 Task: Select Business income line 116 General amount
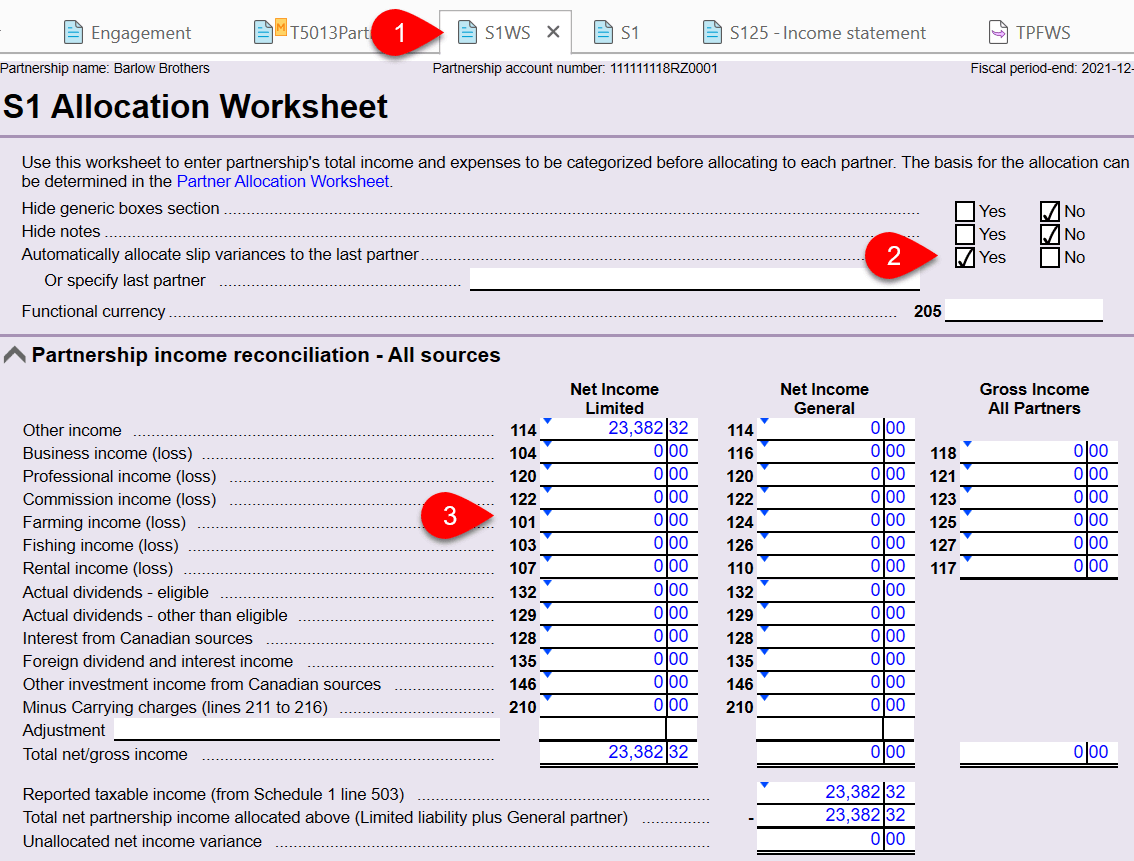coord(835,451)
